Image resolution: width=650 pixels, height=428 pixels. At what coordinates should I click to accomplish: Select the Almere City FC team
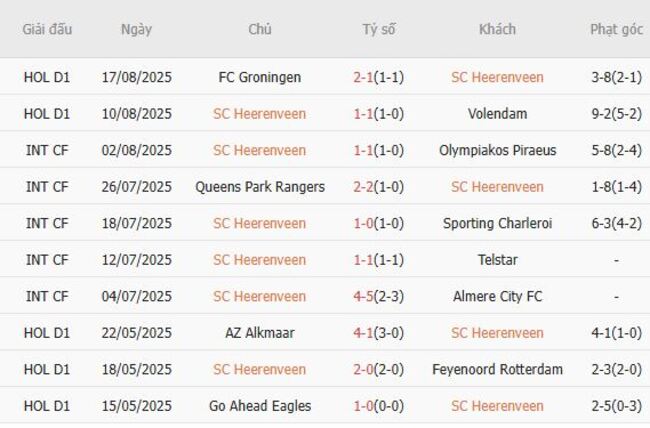click(497, 296)
